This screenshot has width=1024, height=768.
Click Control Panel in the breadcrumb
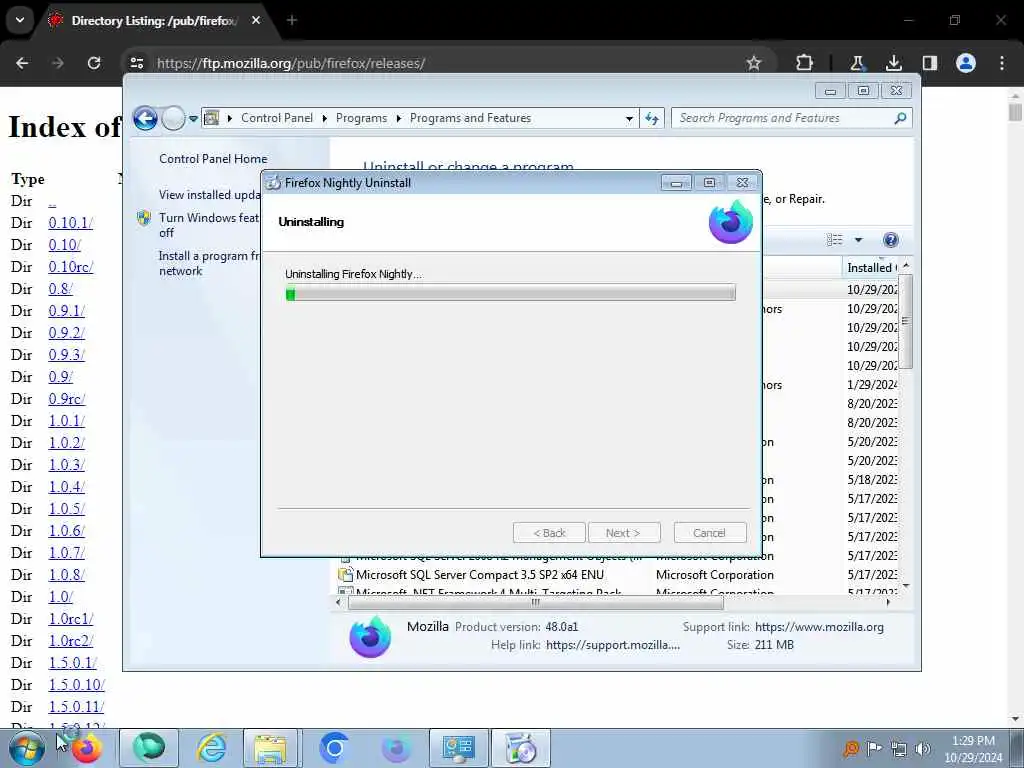(277, 118)
